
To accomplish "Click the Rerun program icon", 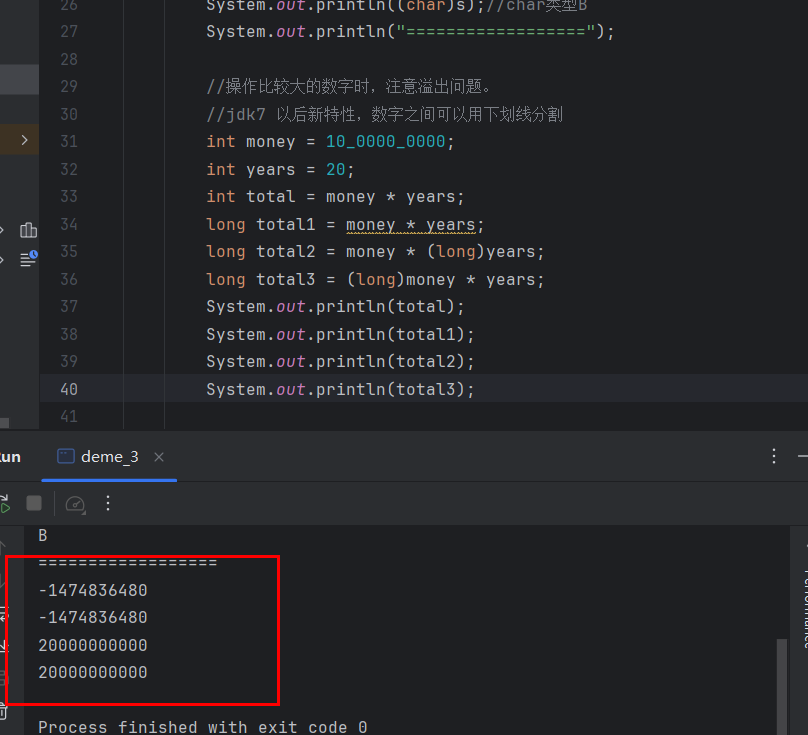I will (3, 503).
